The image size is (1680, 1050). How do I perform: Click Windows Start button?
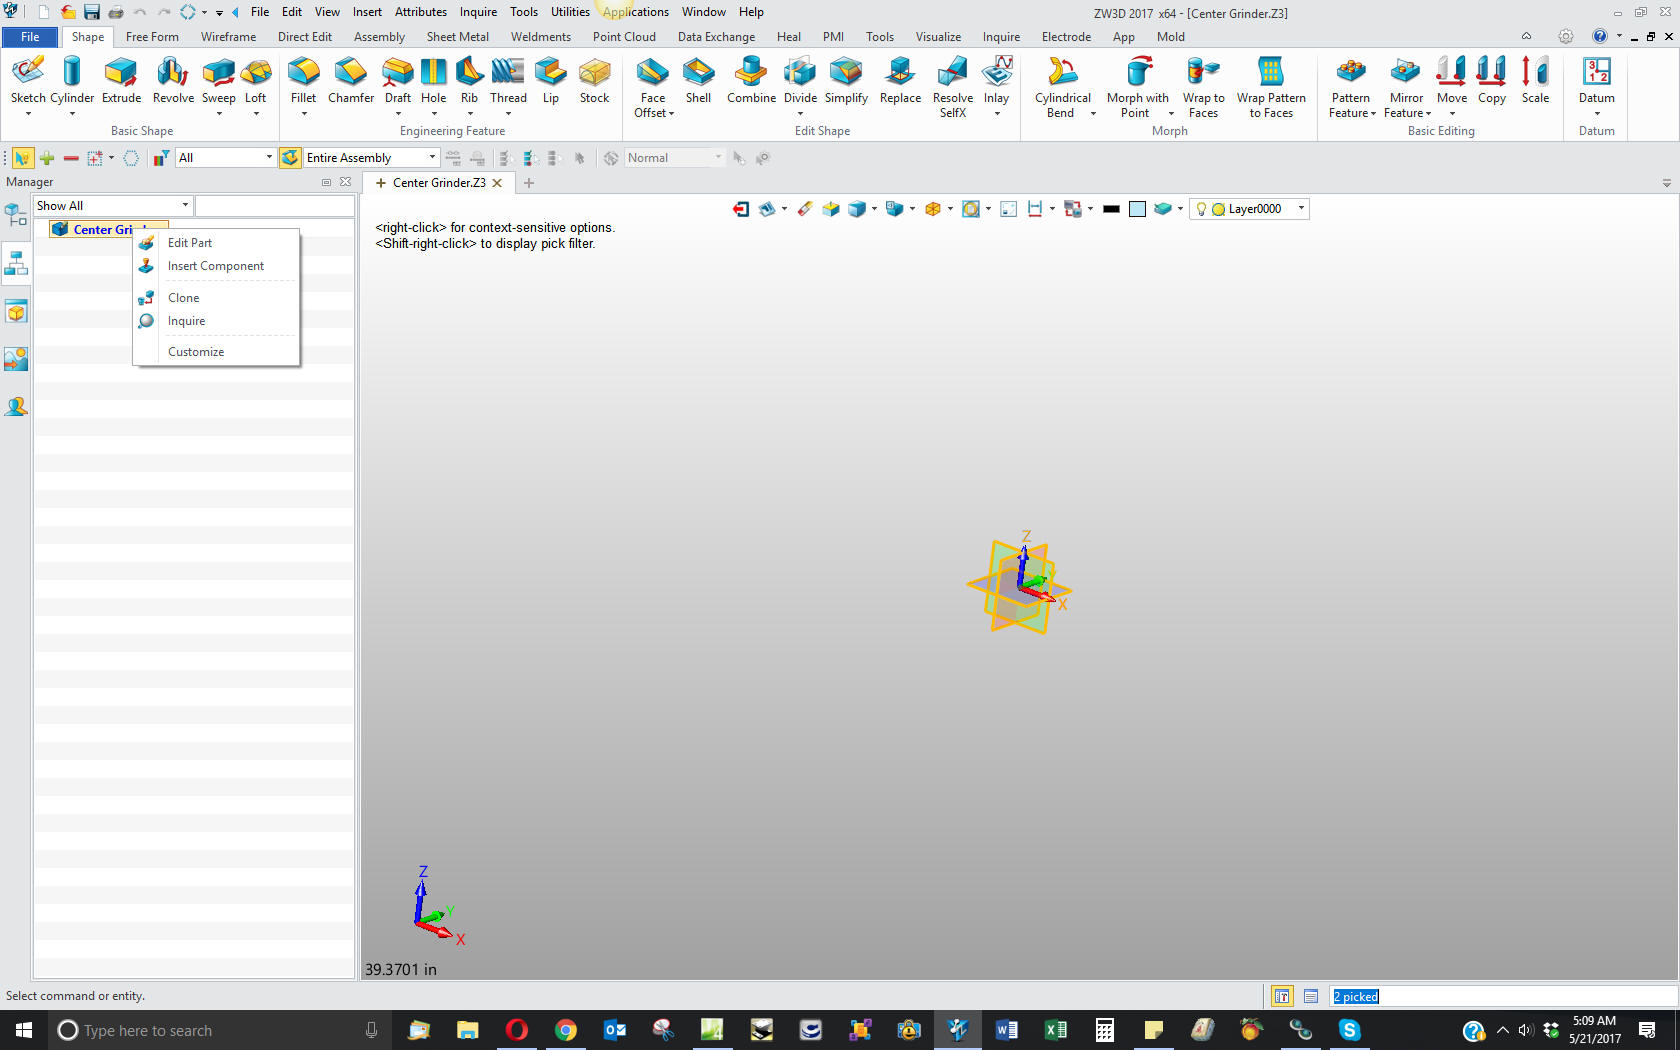(x=24, y=1030)
